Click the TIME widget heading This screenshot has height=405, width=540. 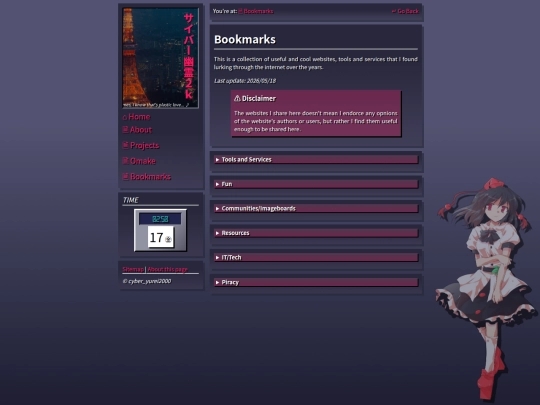click(x=131, y=200)
